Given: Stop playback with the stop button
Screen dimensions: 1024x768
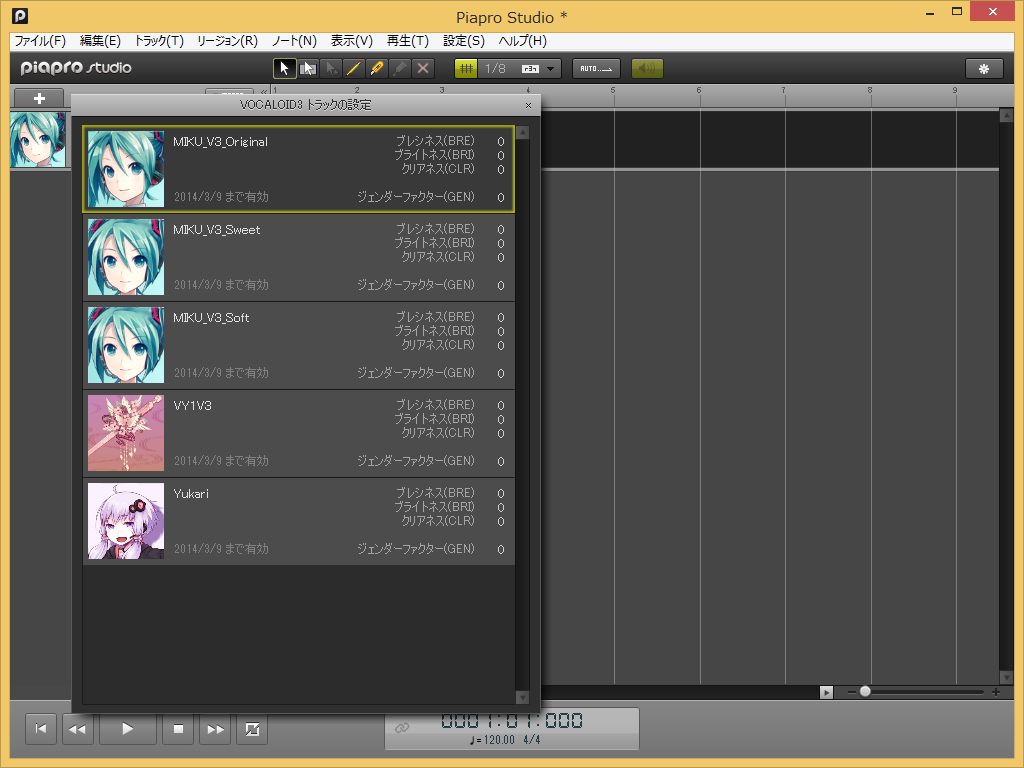Looking at the screenshot, I should [178, 729].
